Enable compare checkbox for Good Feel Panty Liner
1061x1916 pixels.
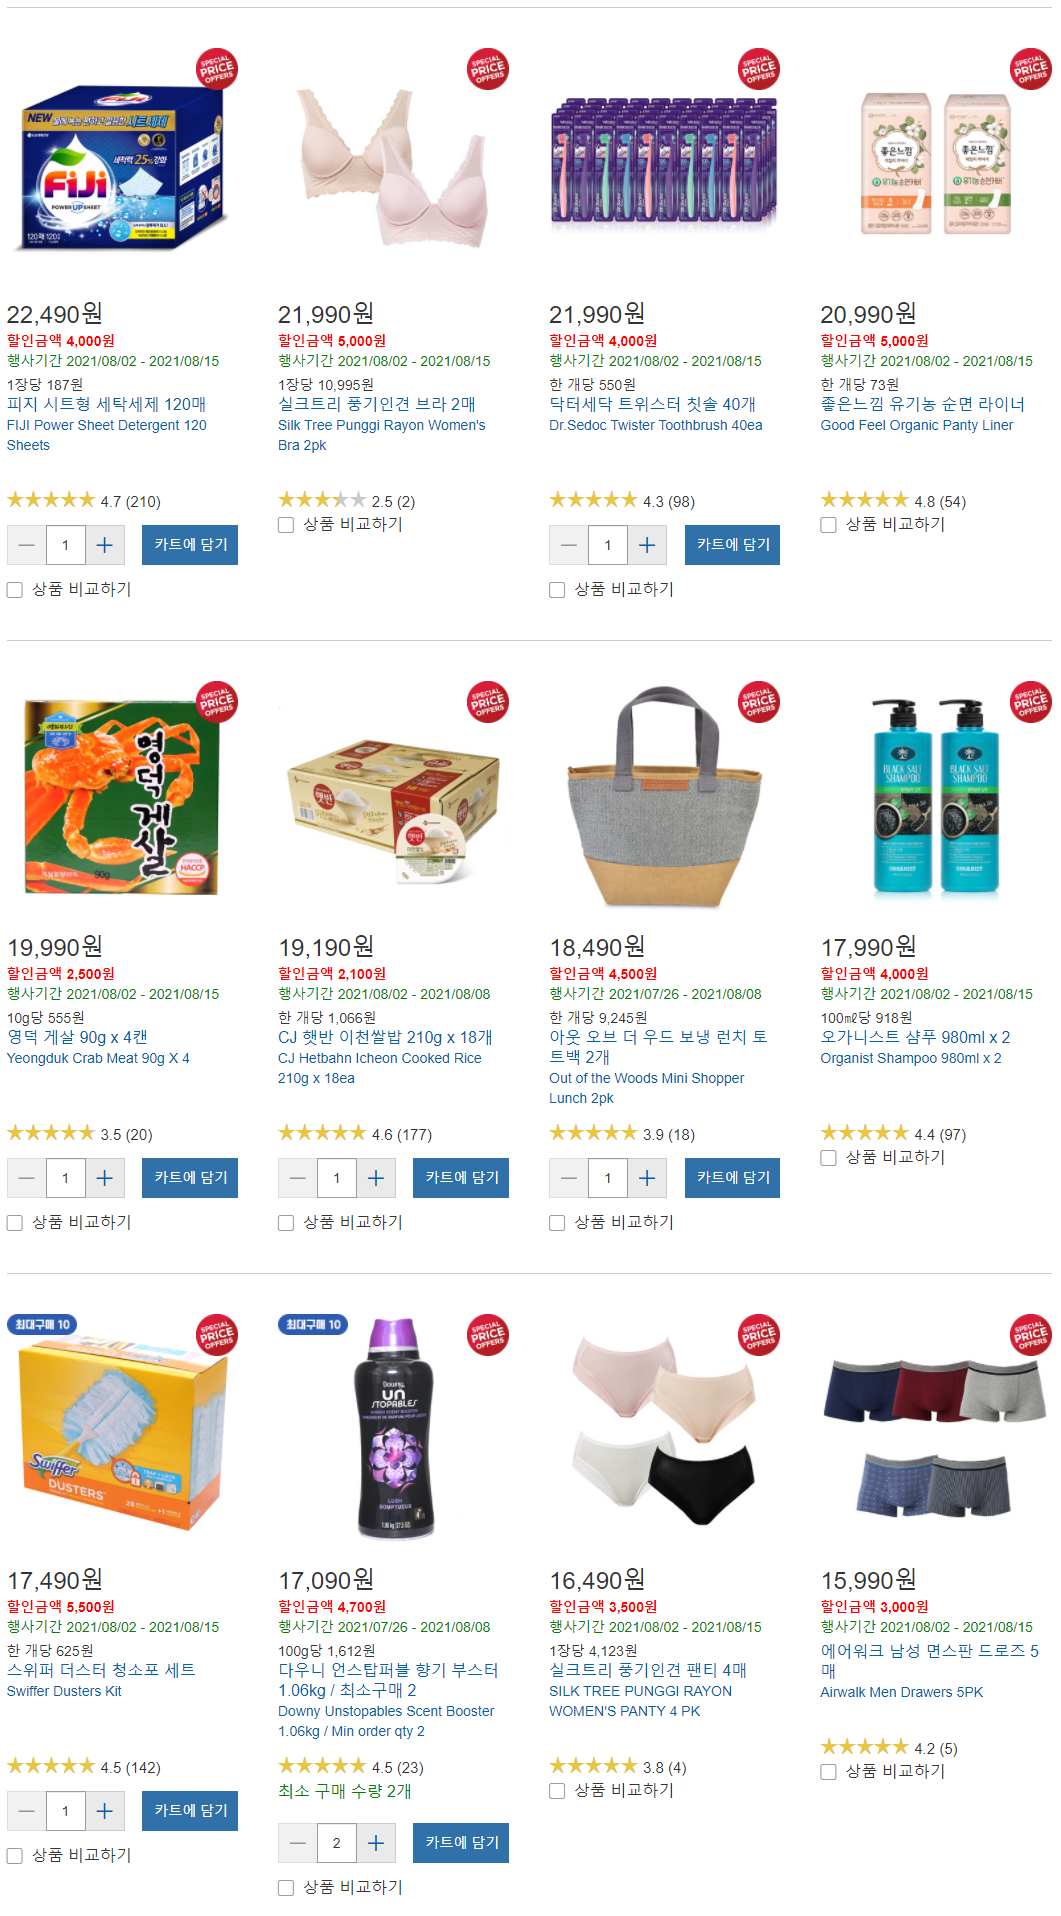coord(828,525)
